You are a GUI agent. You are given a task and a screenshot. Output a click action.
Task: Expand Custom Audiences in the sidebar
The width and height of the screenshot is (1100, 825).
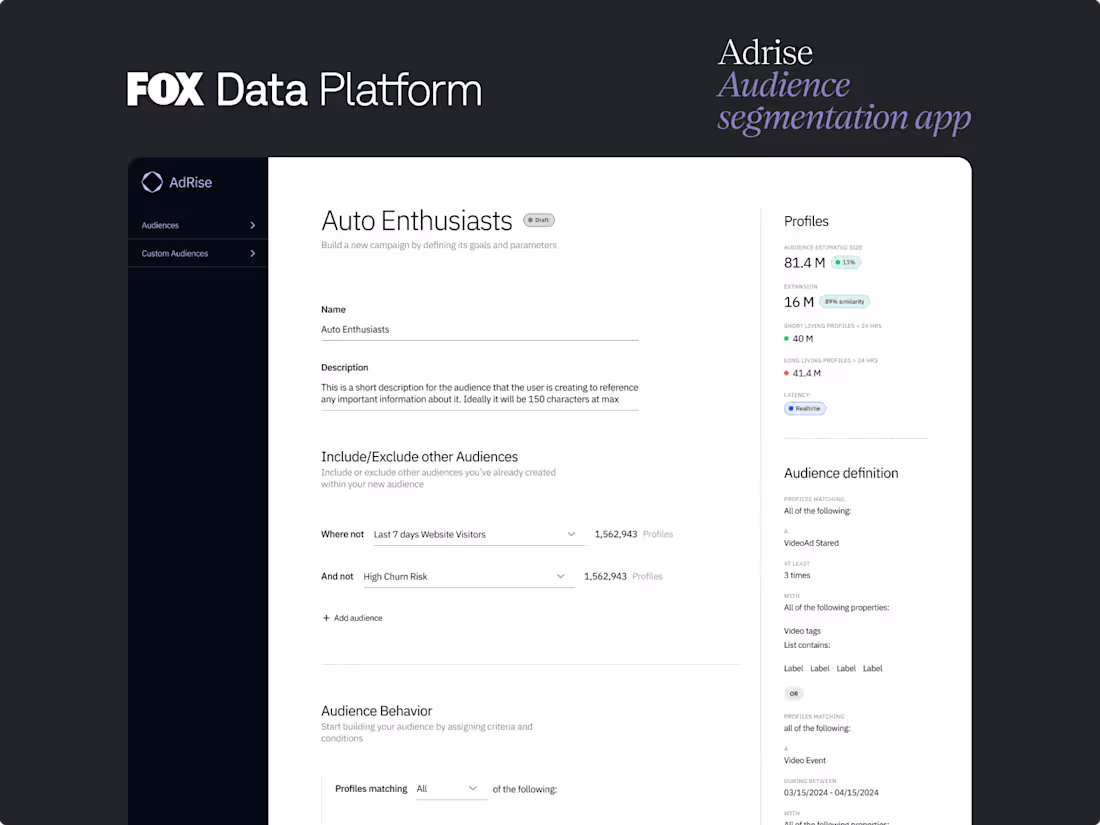[197, 253]
